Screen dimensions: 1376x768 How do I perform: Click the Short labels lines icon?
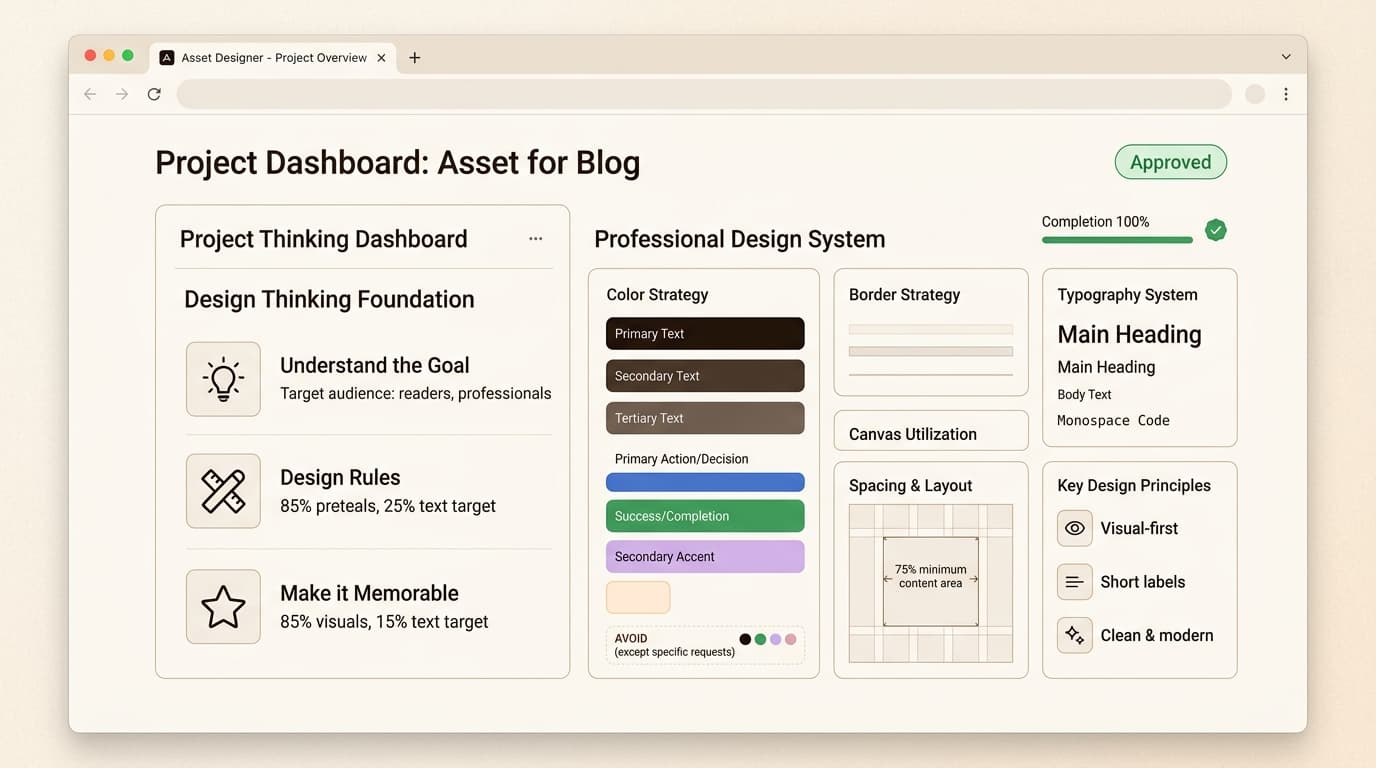pos(1074,582)
